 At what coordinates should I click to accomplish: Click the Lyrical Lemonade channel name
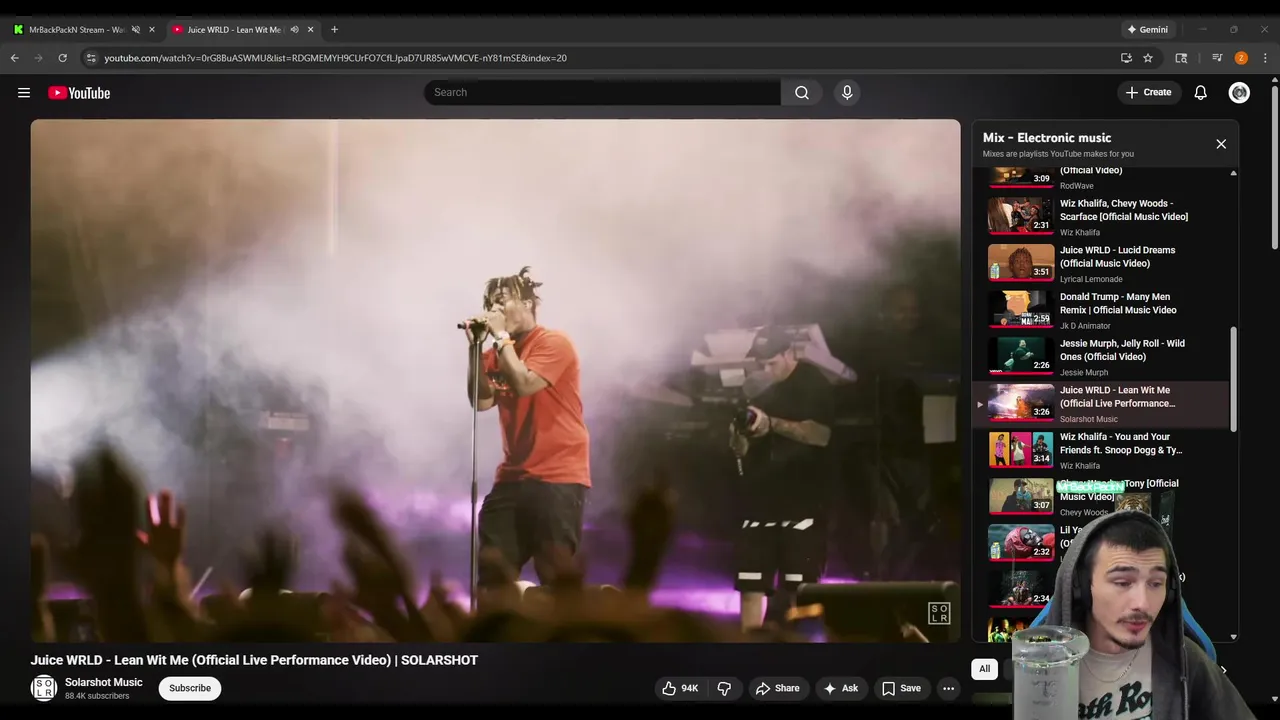[x=1091, y=279]
